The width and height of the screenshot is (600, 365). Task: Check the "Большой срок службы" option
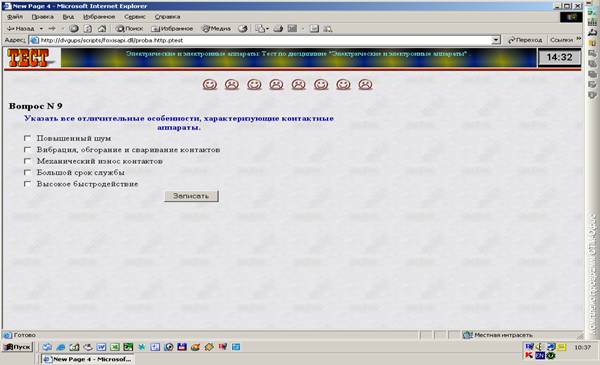pos(27,172)
